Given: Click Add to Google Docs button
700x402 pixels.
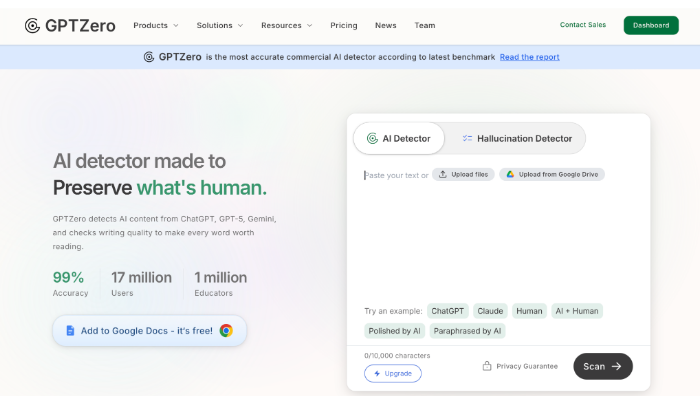Looking at the screenshot, I should point(150,331).
